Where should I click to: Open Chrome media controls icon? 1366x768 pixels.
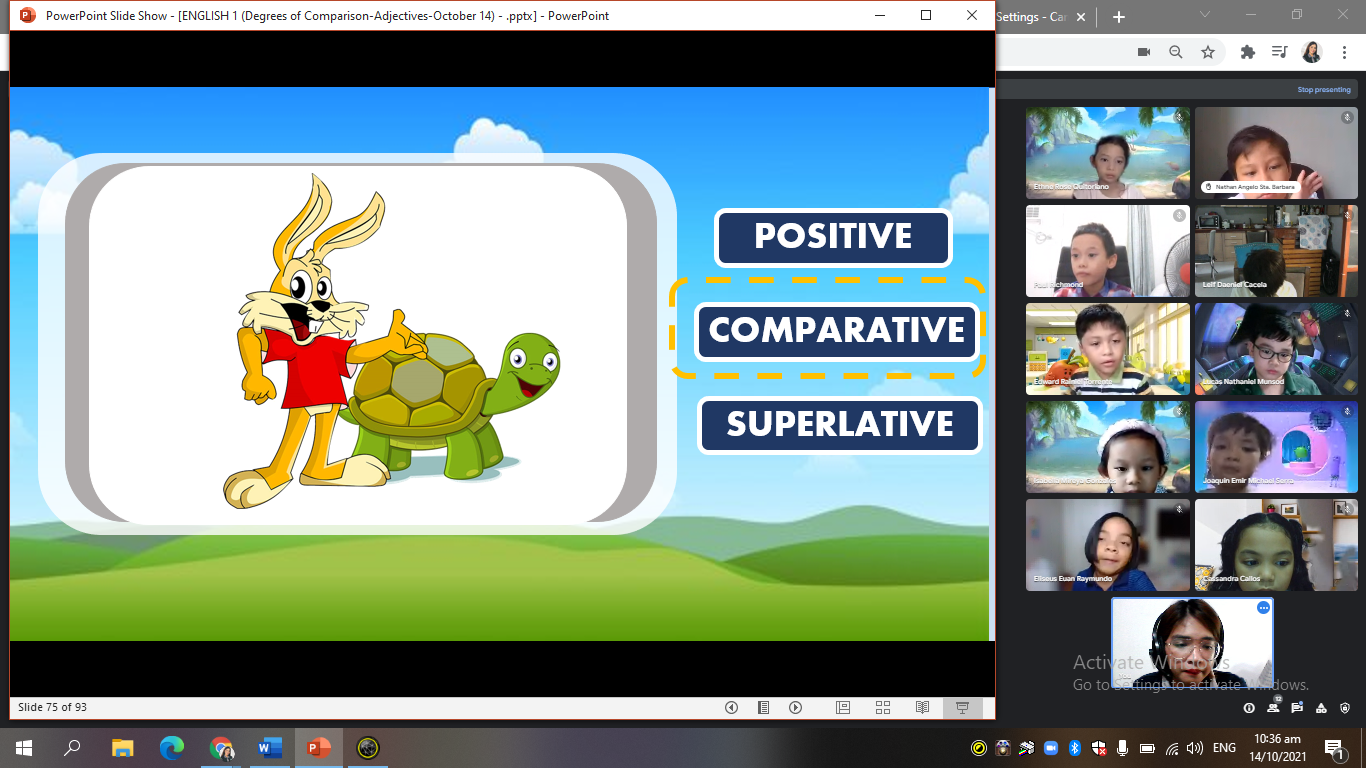[x=1279, y=52]
